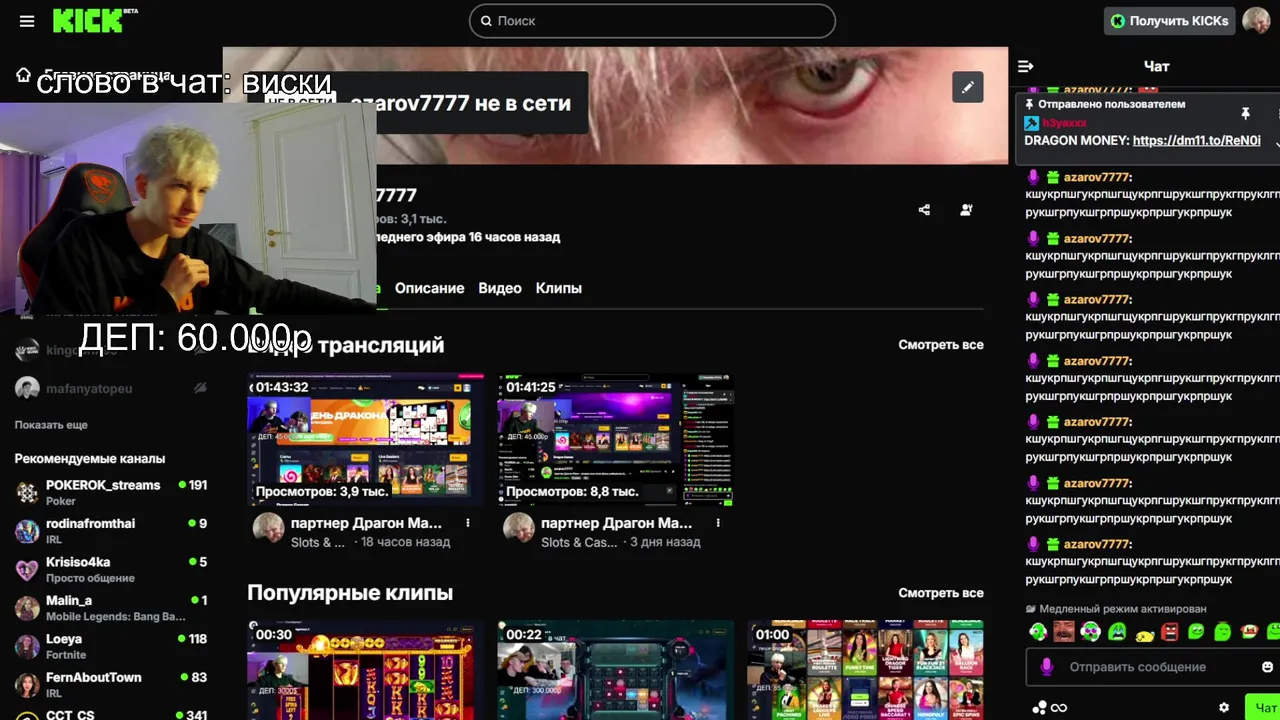Image resolution: width=1280 pixels, height=720 pixels.
Task: Open mafanyatopeu followed channel
Action: coord(111,388)
